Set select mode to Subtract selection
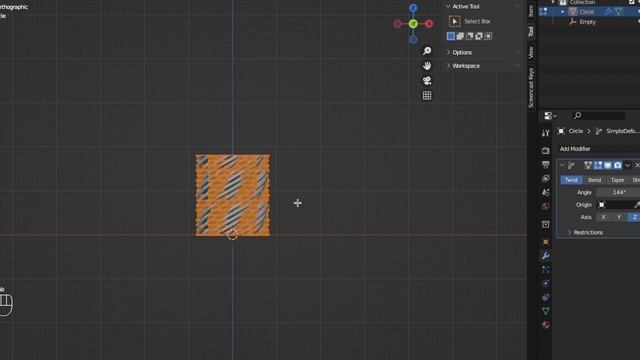Viewport: 640px width, 360px height. point(469,36)
